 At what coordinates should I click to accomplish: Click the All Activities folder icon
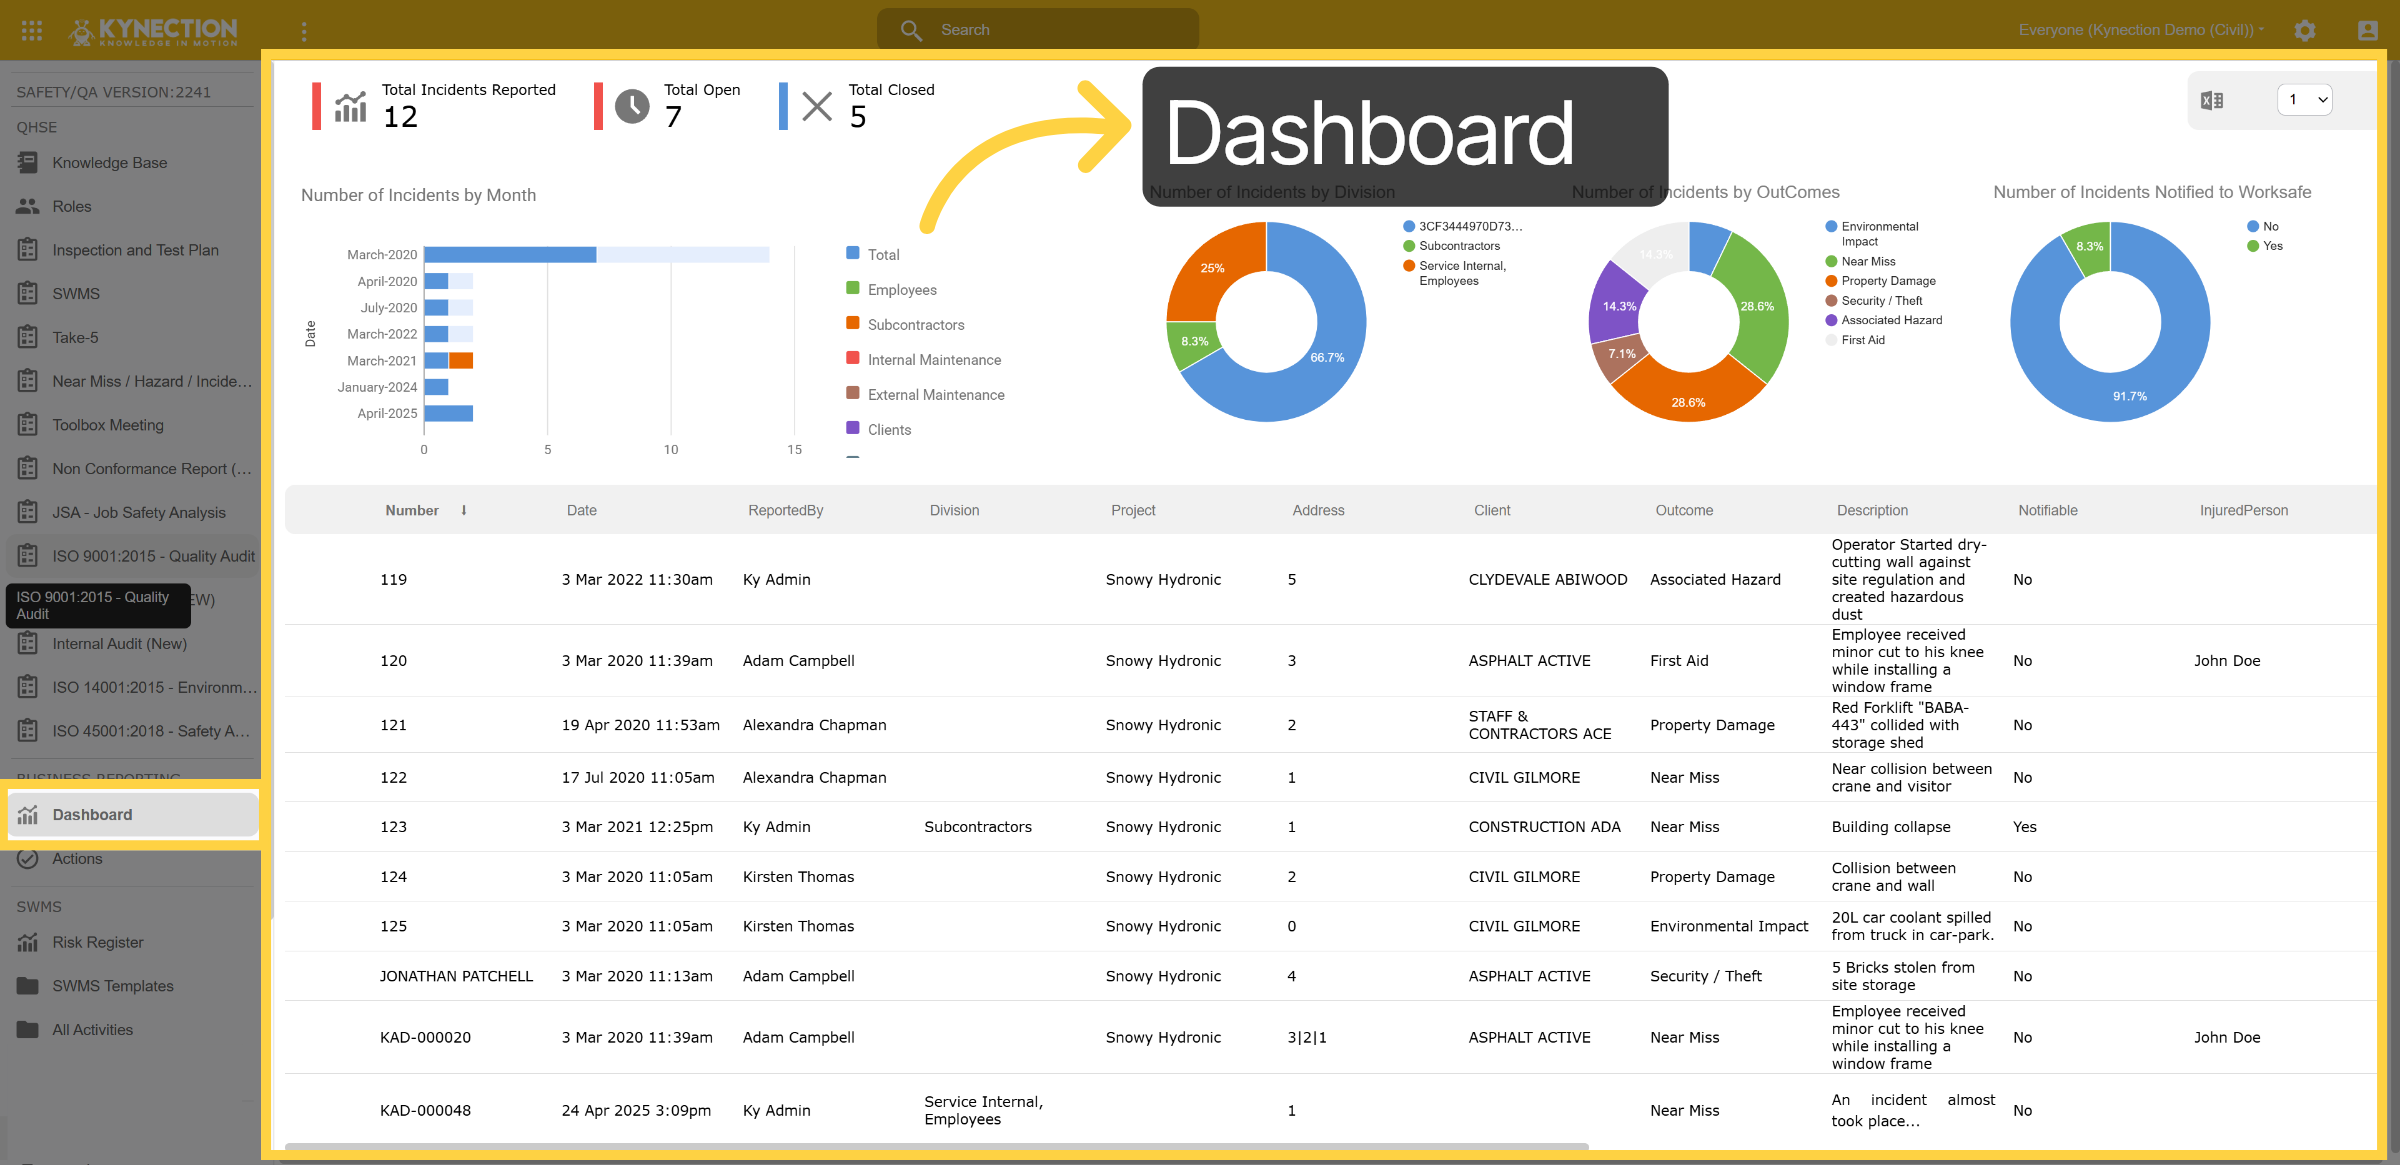(x=28, y=1030)
